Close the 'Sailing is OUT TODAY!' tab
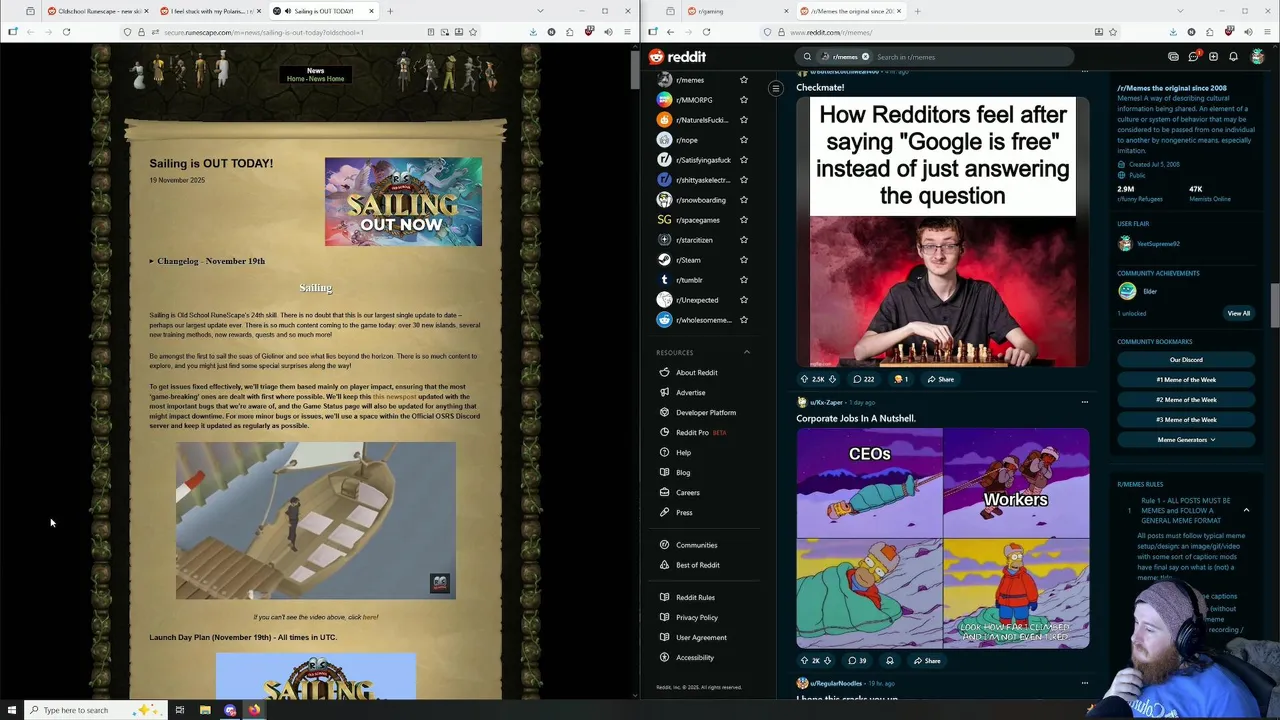The width and height of the screenshot is (1280, 720). pyautogui.click(x=371, y=11)
